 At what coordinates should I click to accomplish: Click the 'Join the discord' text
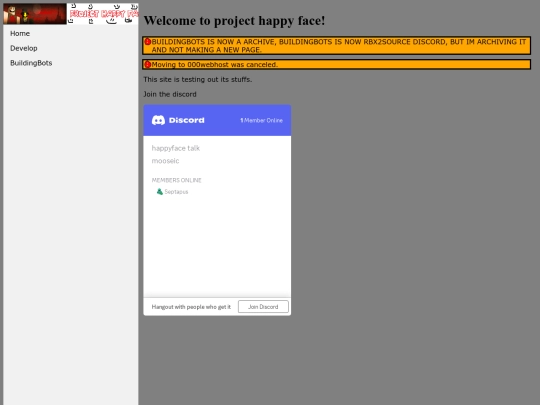170,94
